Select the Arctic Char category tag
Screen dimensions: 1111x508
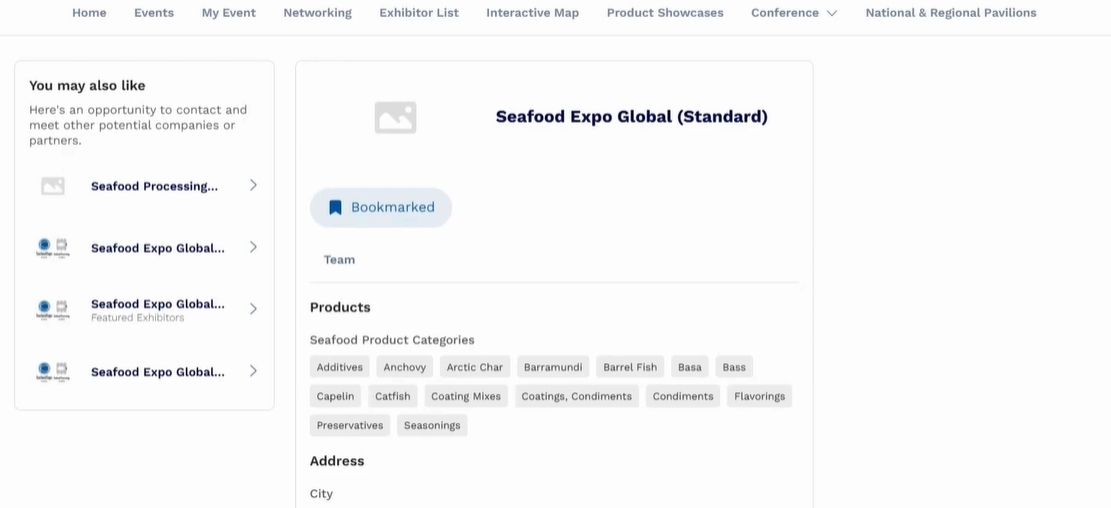pyautogui.click(x=475, y=367)
